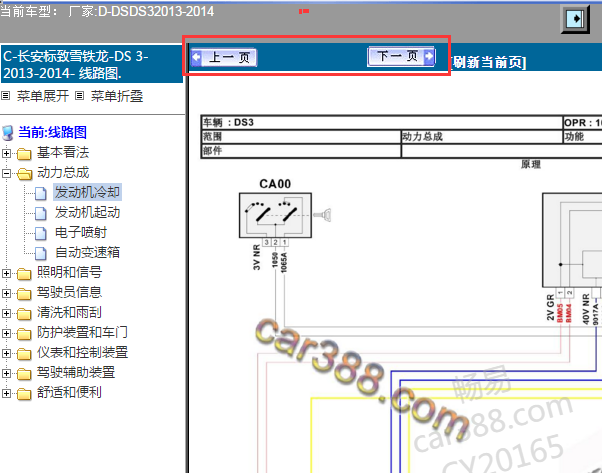Select the 动力总成 tree label
602x473 pixels.
(x=63, y=172)
